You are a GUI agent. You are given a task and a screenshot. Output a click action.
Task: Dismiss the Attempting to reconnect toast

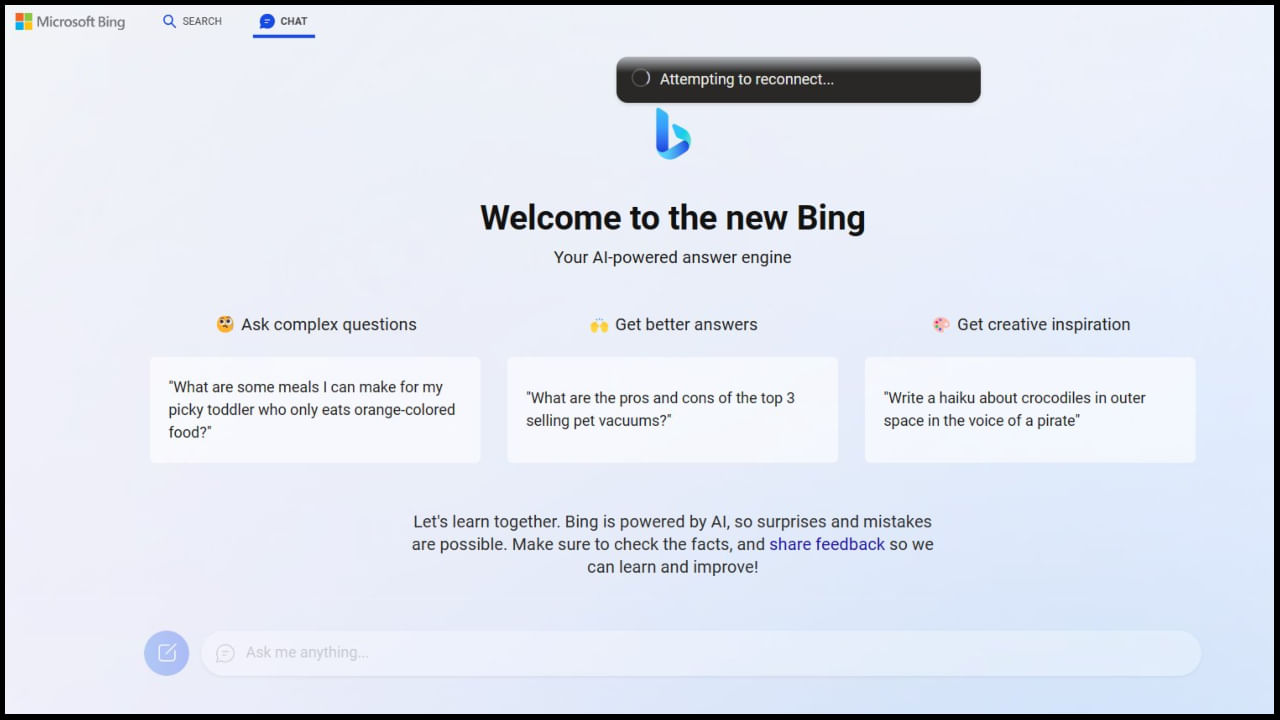coord(797,79)
